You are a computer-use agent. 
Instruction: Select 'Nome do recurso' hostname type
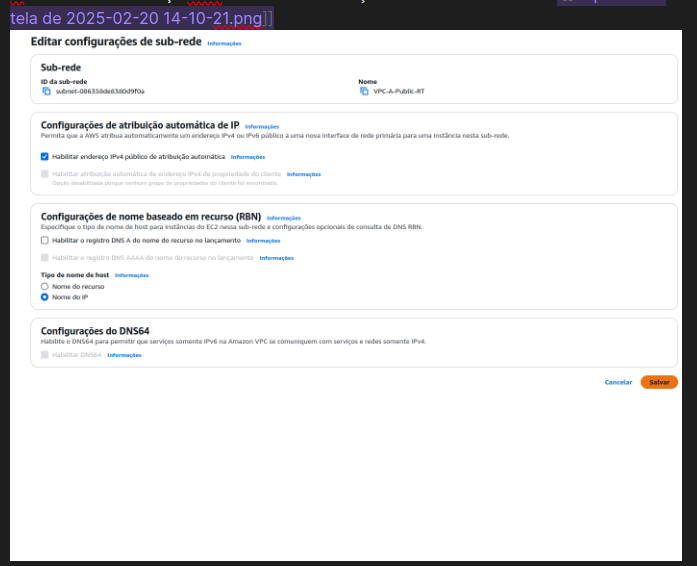[45, 287]
